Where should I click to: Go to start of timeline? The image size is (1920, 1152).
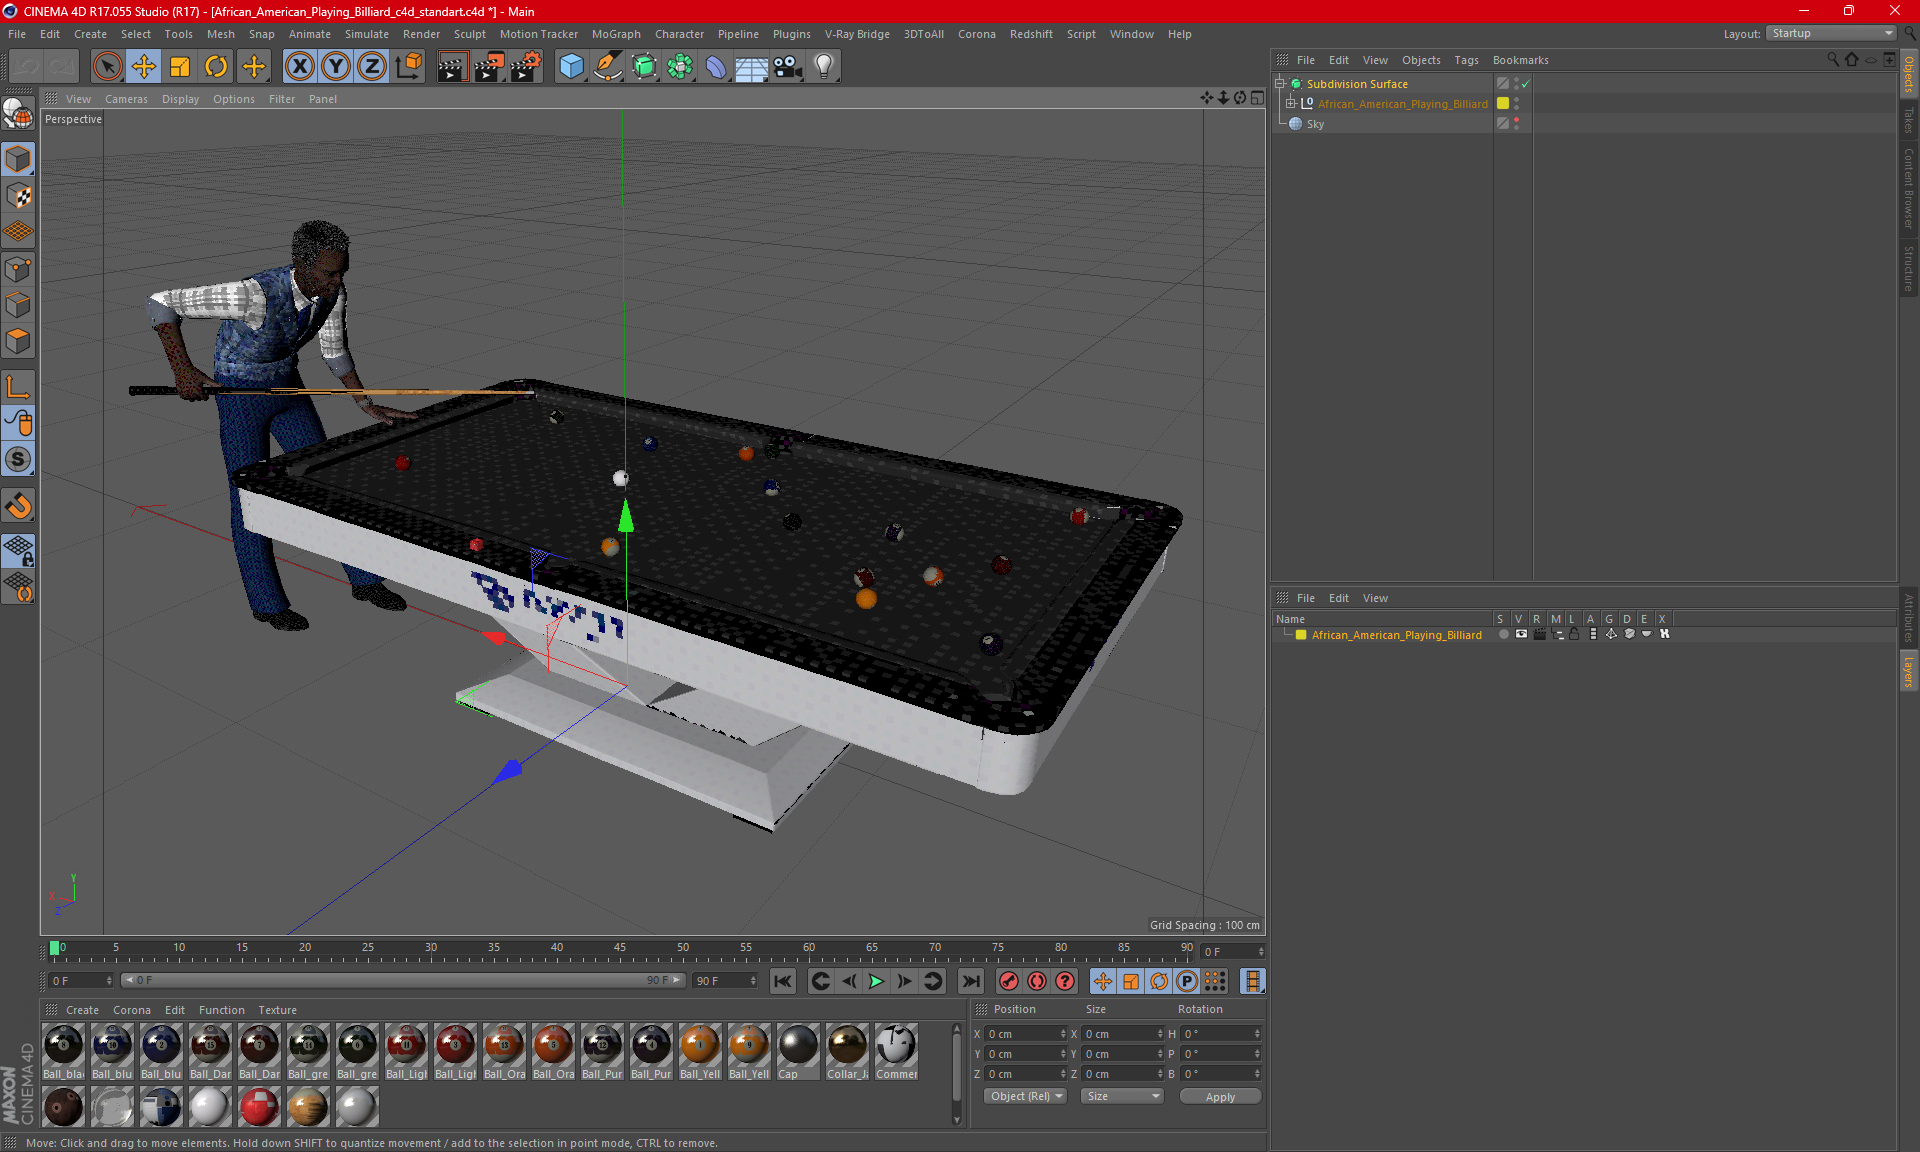click(x=783, y=981)
